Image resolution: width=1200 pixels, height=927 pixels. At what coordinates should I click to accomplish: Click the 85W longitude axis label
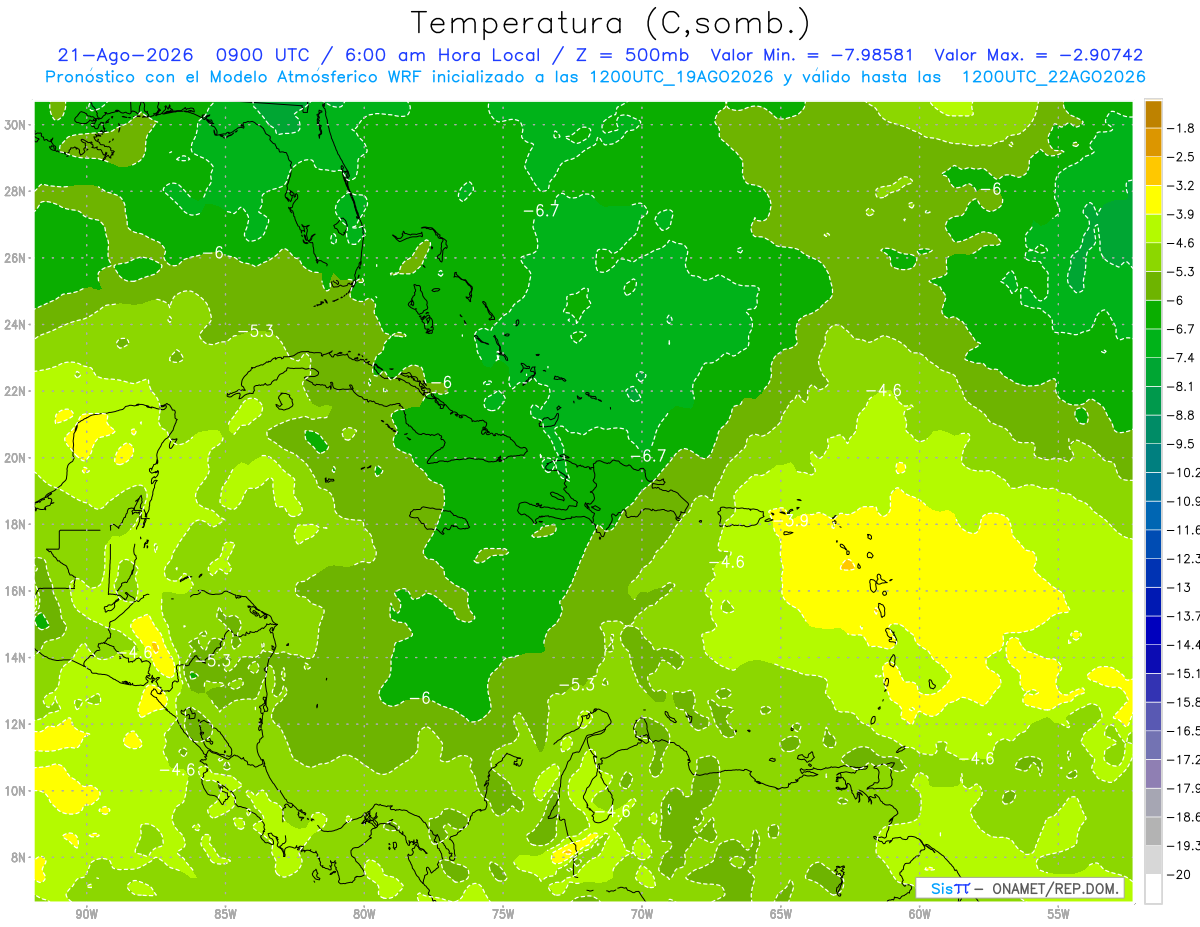(x=225, y=914)
